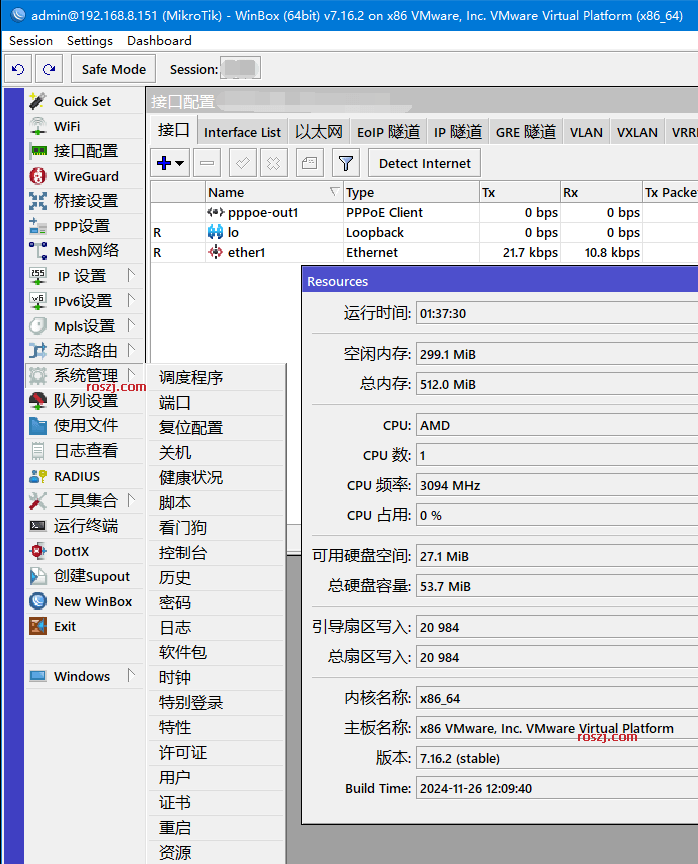The image size is (698, 864).
Task: Expand the 工具集合 submenu arrow
Action: coord(131,500)
